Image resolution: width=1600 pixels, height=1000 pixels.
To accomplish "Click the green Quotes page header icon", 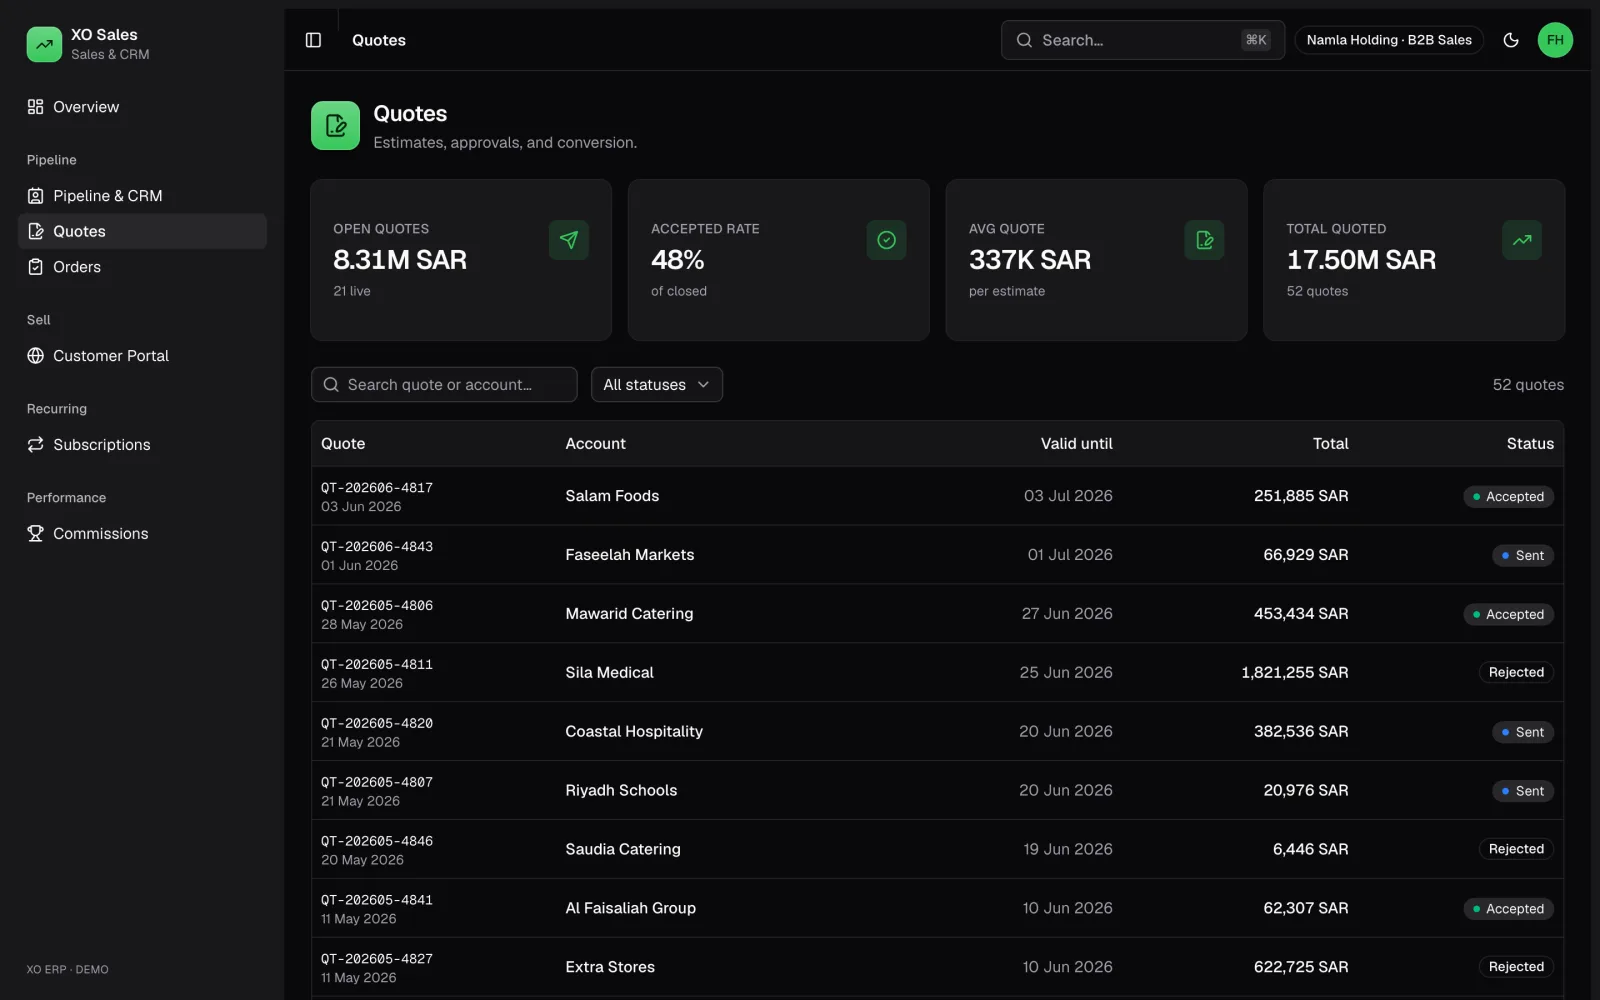I will tap(335, 125).
